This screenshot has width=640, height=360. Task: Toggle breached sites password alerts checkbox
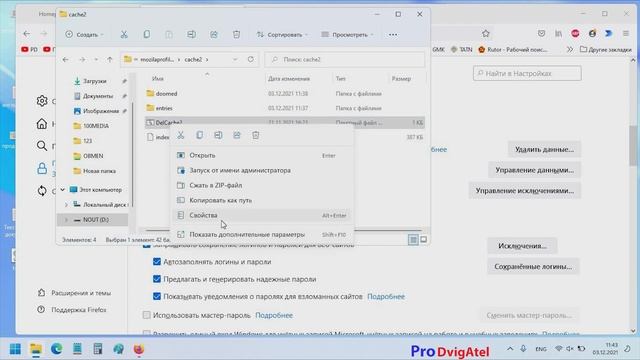click(157, 296)
